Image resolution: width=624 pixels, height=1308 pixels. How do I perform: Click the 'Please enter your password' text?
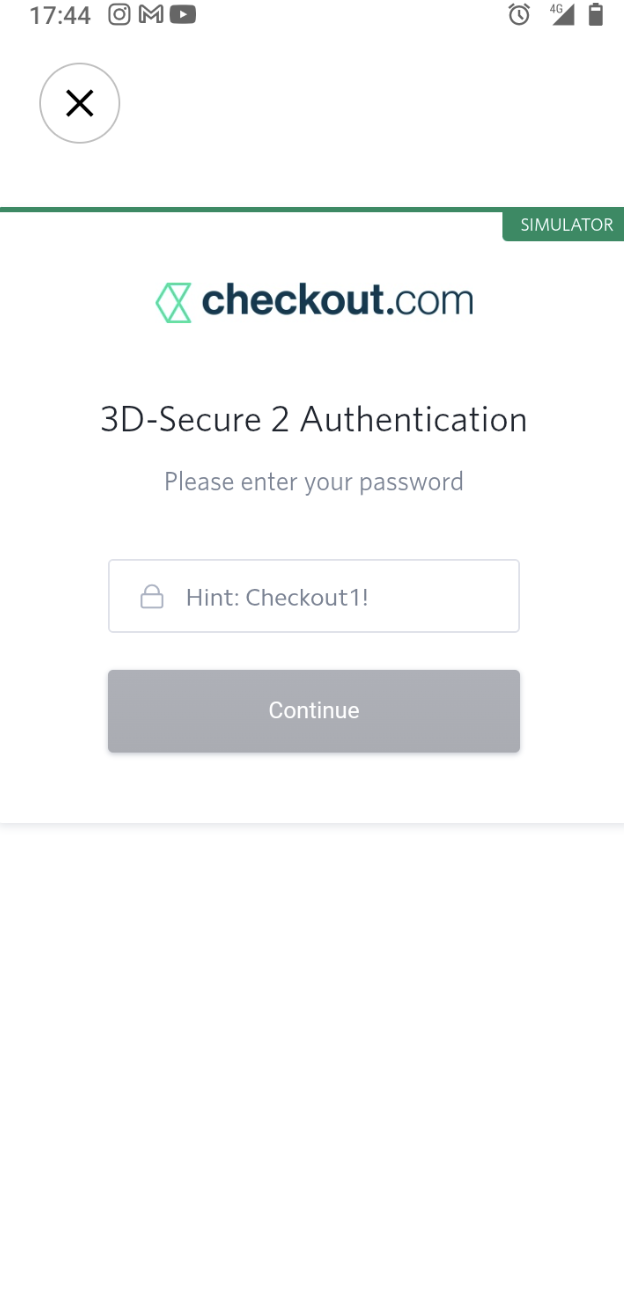[x=313, y=482]
